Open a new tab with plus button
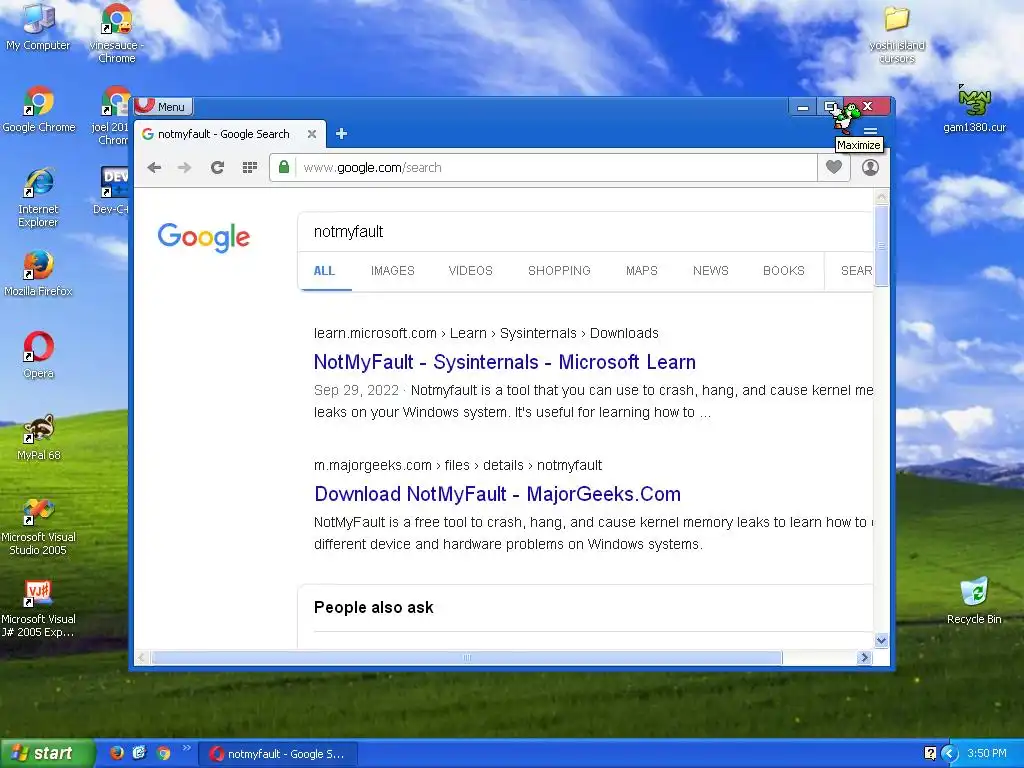The width and height of the screenshot is (1024, 768). pos(341,134)
